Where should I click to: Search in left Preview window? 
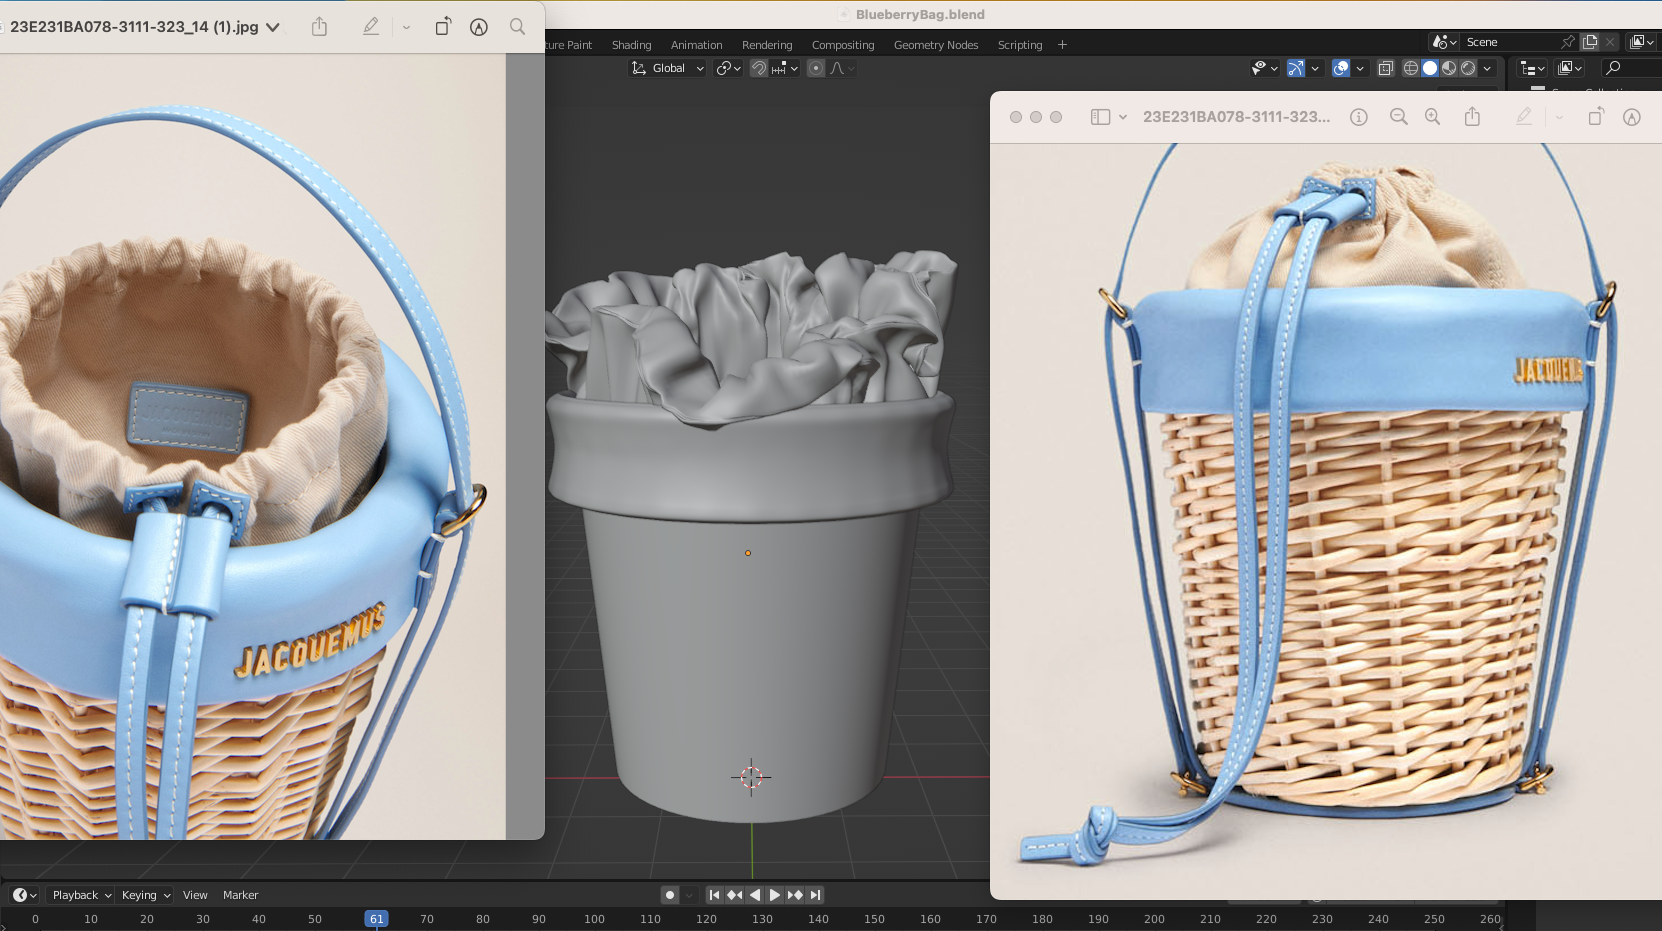tap(517, 27)
